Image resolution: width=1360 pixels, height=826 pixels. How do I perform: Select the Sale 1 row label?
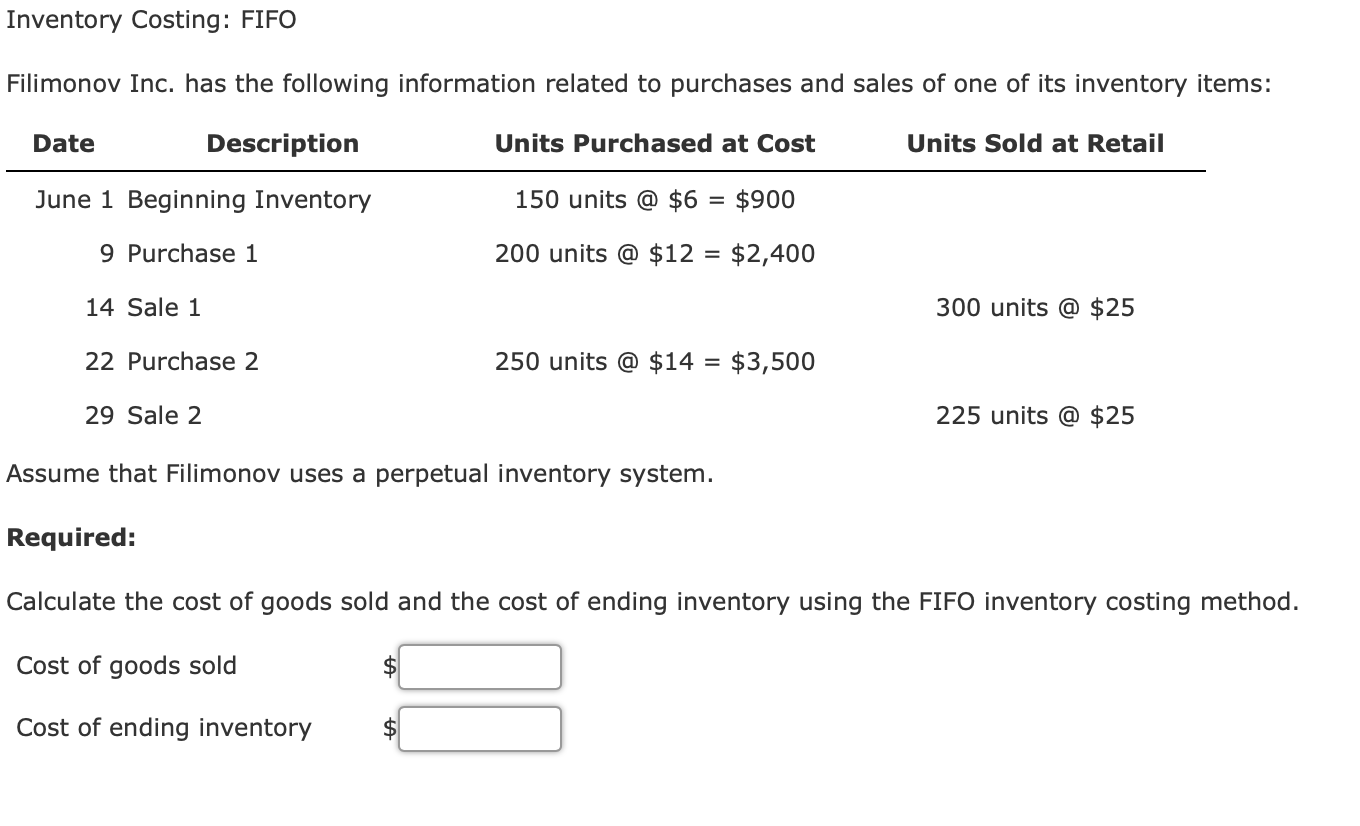point(143,308)
